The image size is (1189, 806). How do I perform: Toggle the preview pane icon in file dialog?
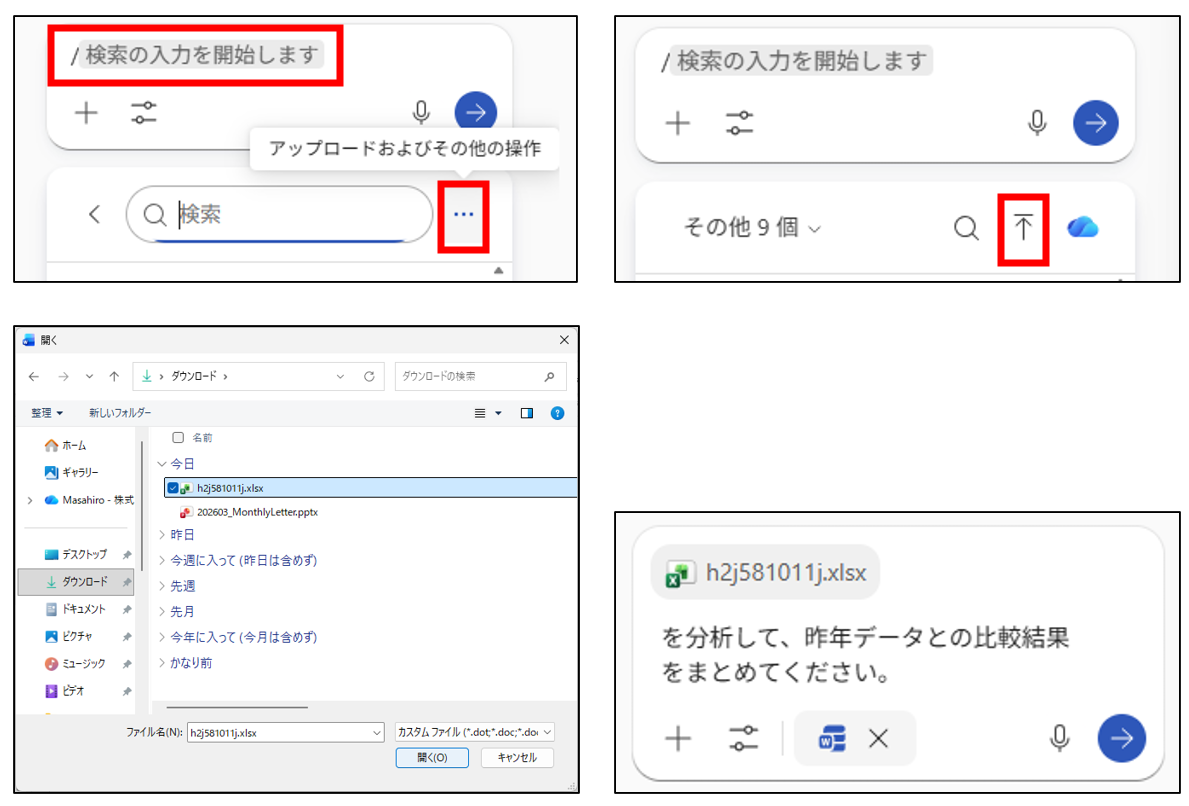point(527,413)
